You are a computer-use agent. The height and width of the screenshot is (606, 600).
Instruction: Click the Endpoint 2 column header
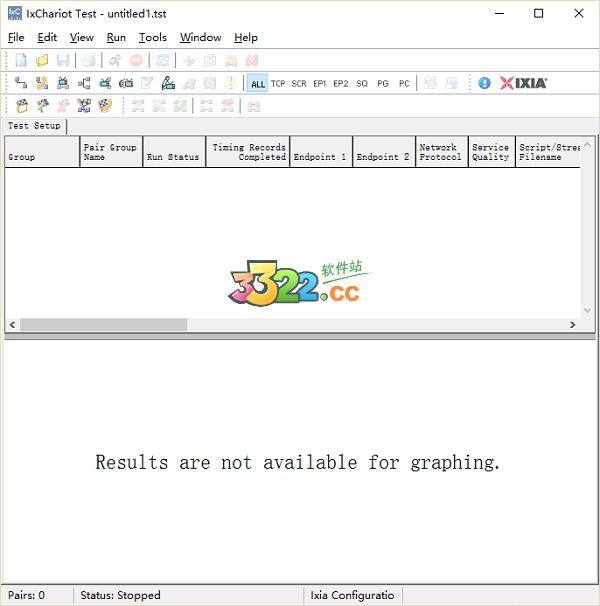(x=384, y=152)
